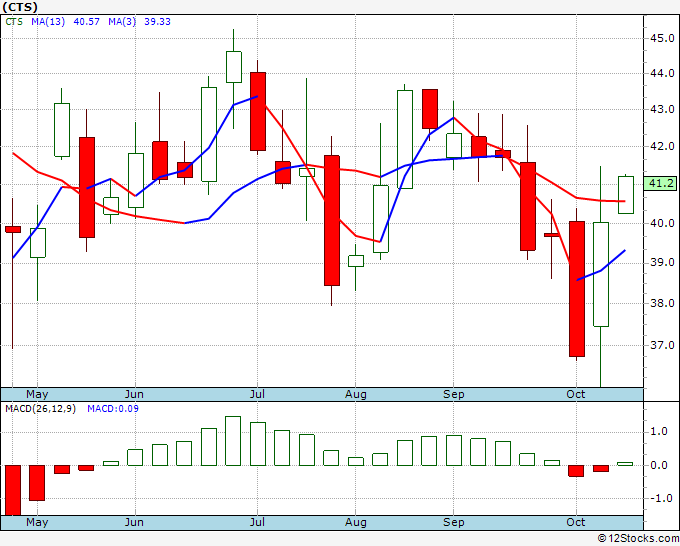Click the MA(3) value 39.33
The image size is (680, 546).
(157, 22)
